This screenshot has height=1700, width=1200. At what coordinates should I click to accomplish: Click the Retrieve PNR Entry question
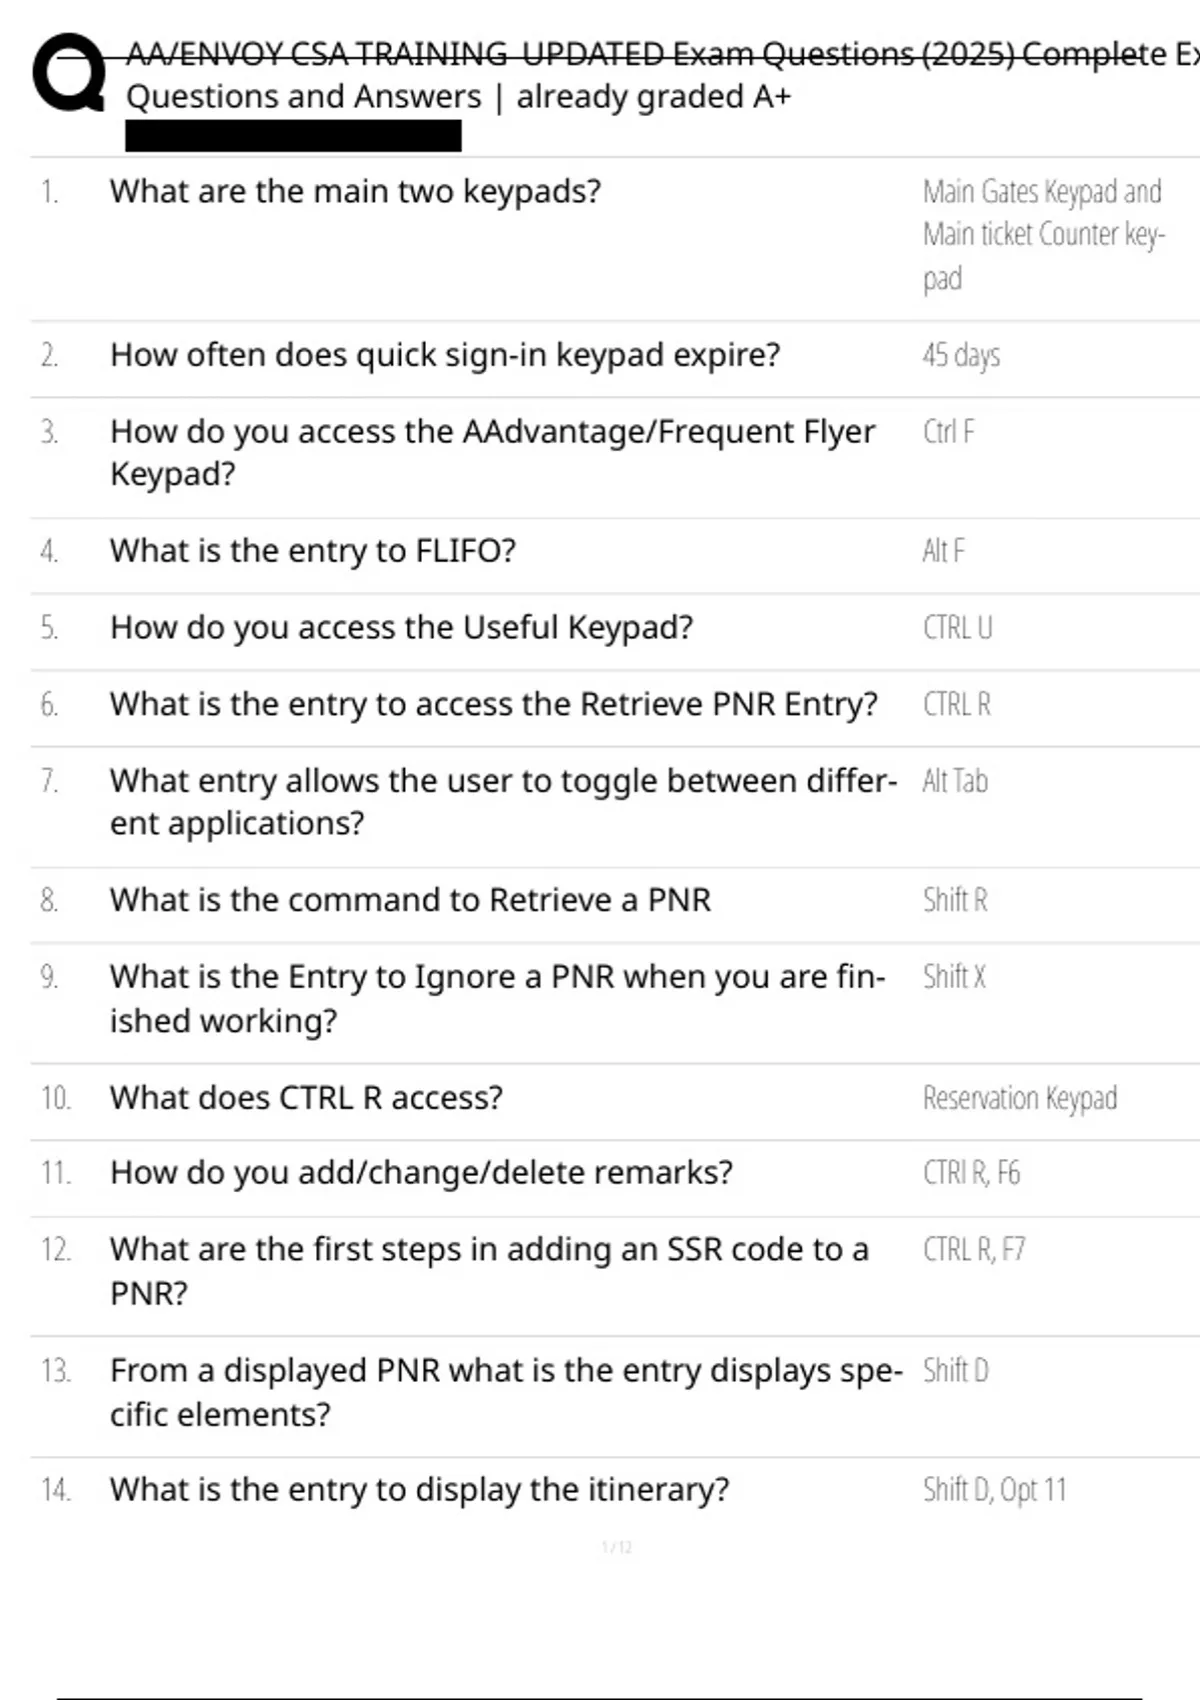[x=493, y=705]
